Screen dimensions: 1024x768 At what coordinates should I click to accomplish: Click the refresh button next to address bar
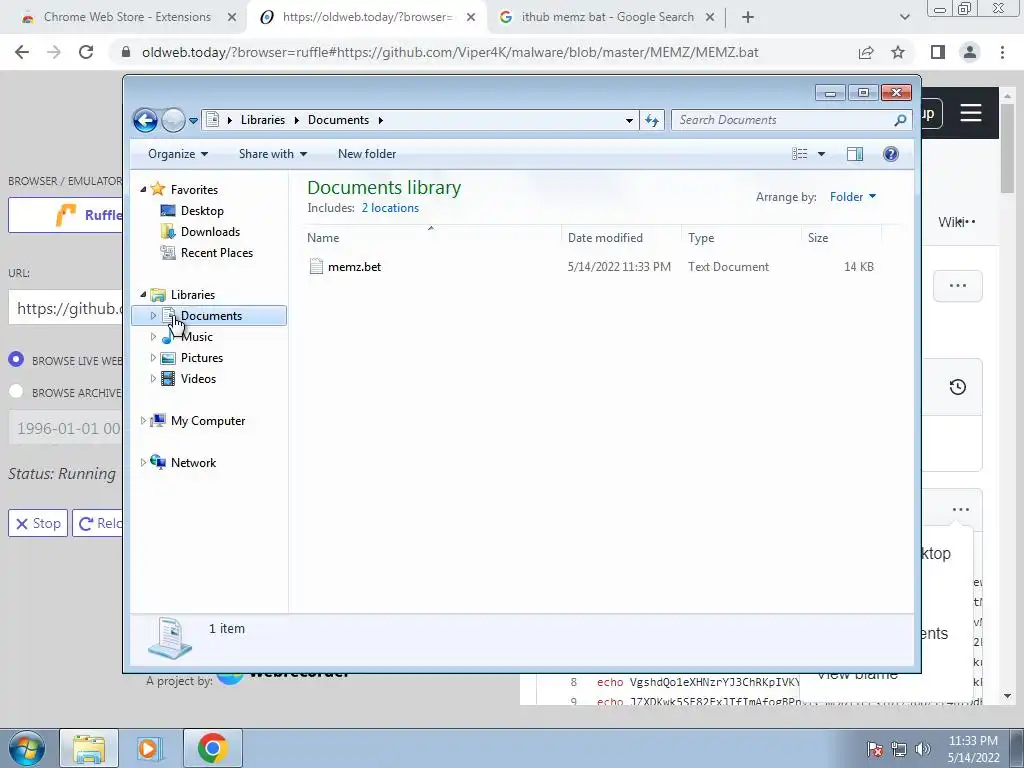tap(652, 120)
